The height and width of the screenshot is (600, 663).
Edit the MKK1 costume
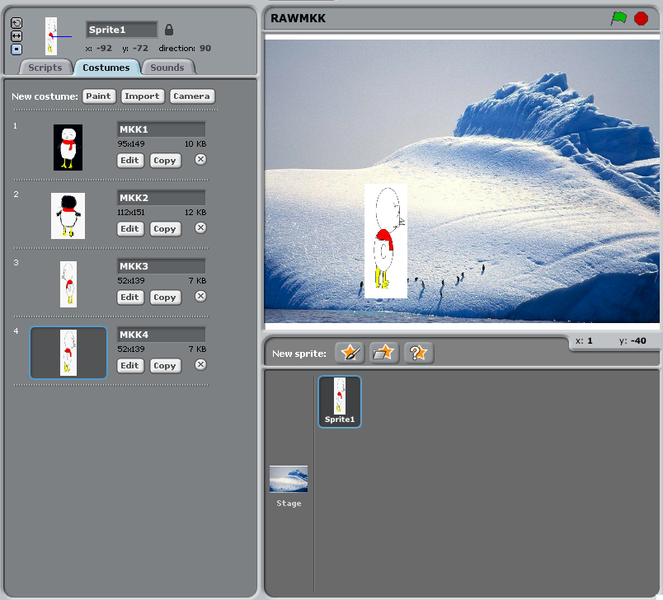pyautogui.click(x=129, y=160)
